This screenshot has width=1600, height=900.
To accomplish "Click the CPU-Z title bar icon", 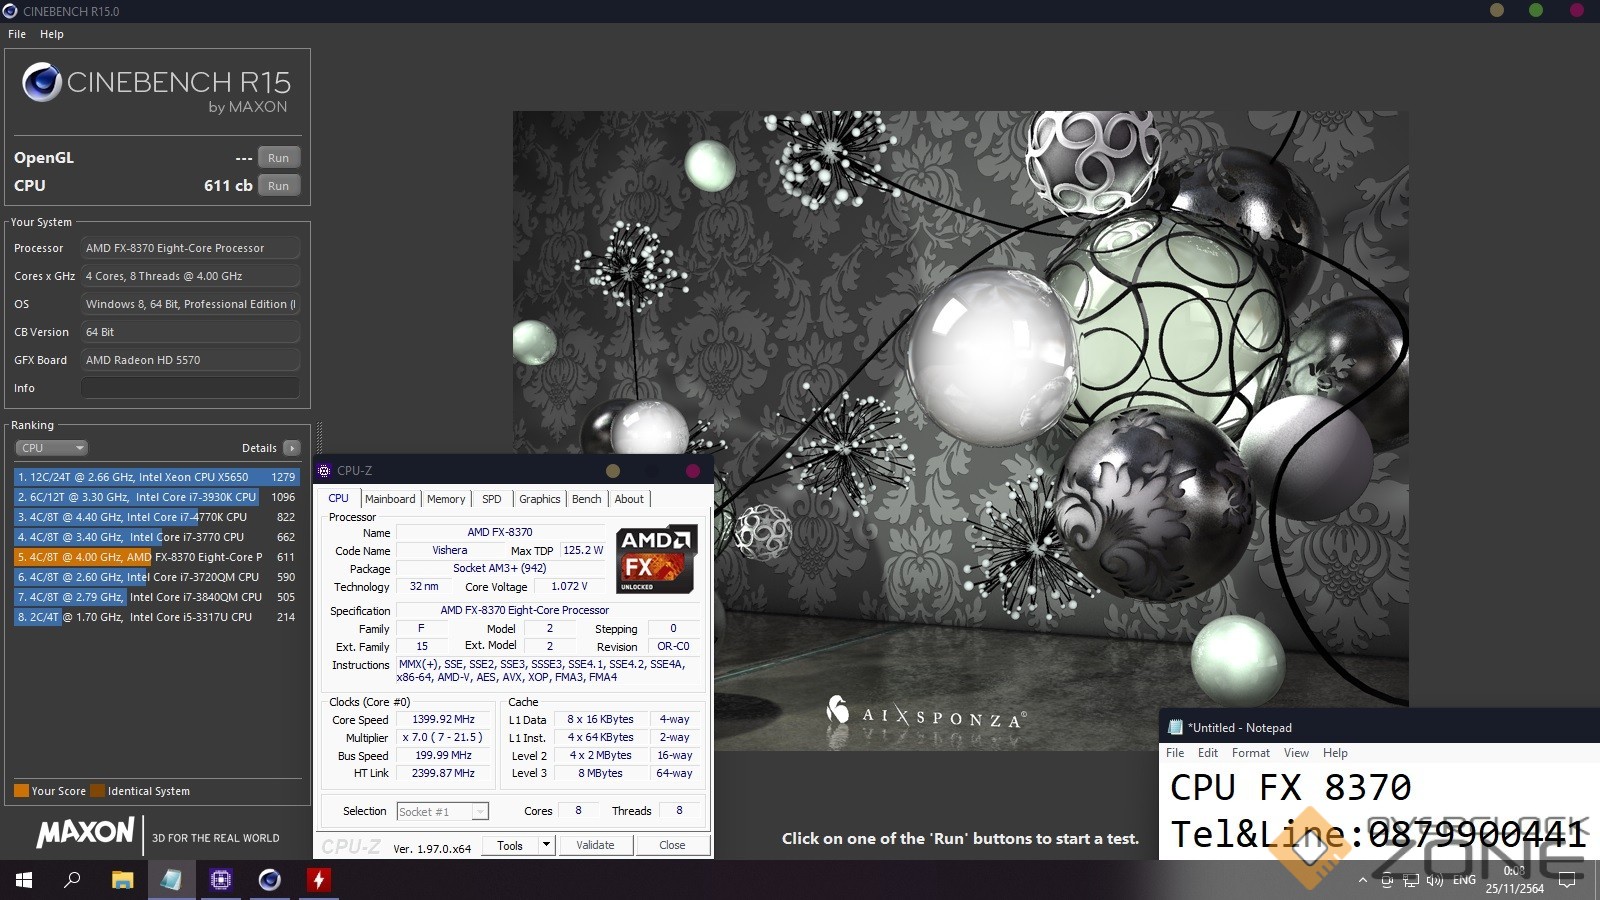I will [x=324, y=470].
